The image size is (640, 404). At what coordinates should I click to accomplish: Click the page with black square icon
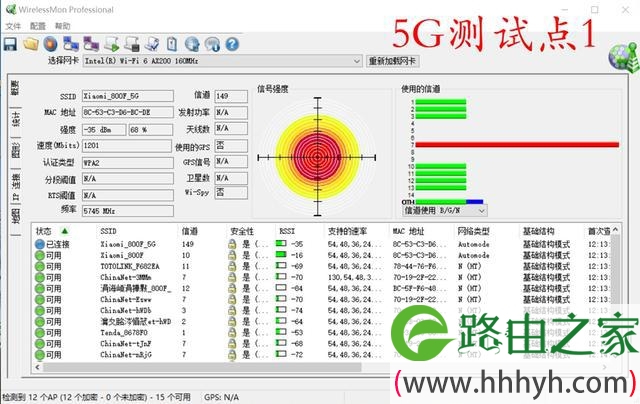click(132, 44)
